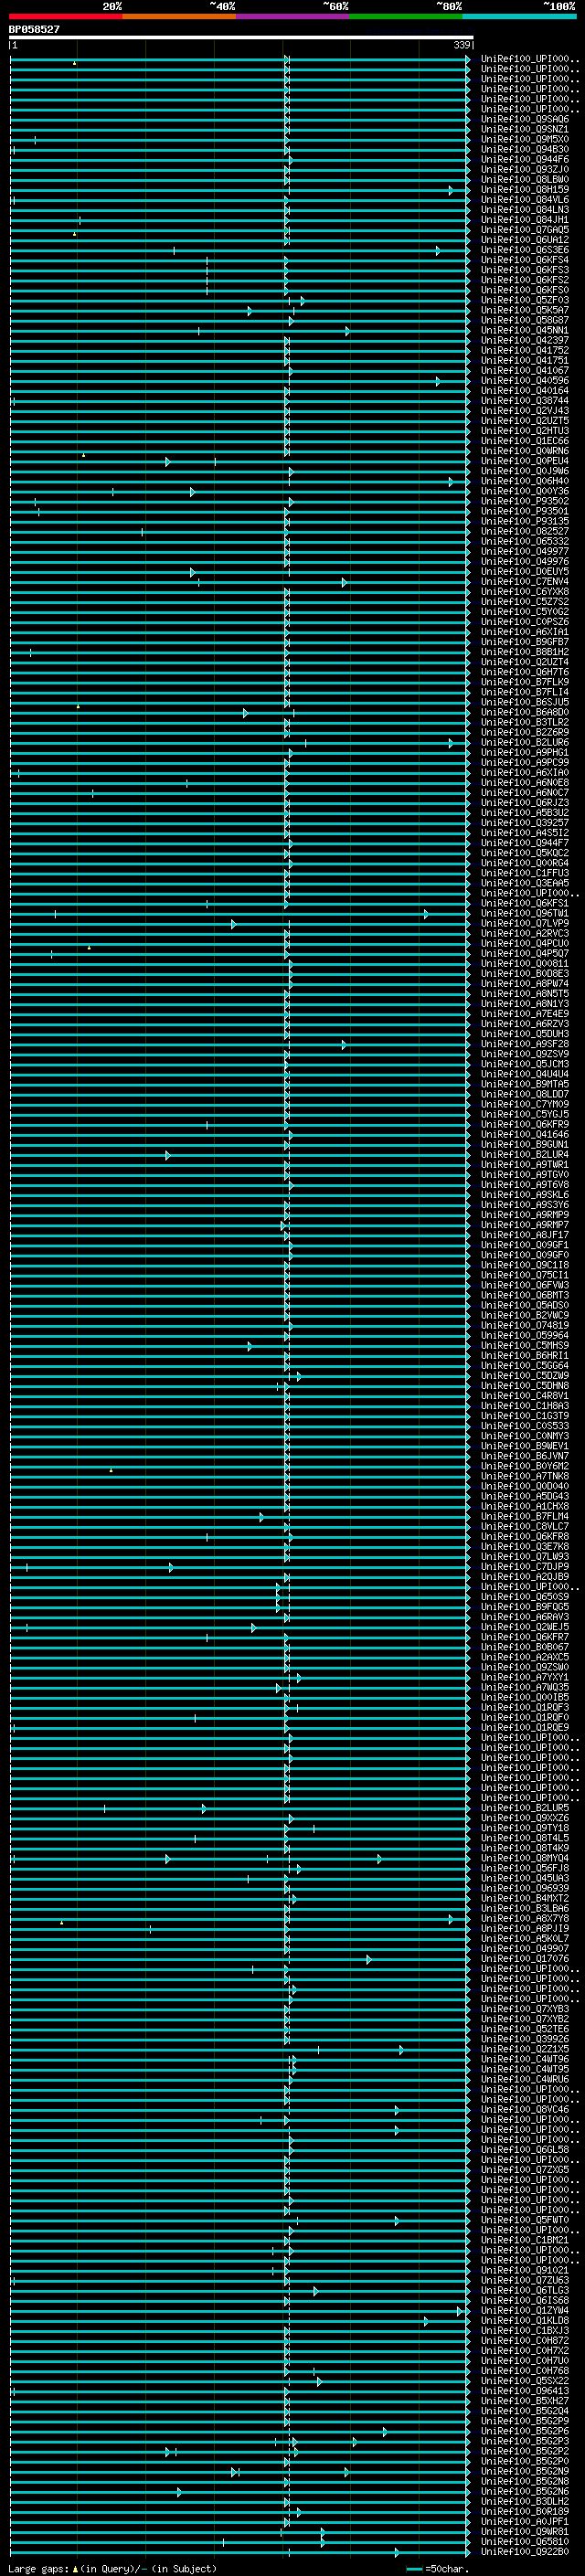Select hit UniRef100_Q0D040

coord(524,1486)
